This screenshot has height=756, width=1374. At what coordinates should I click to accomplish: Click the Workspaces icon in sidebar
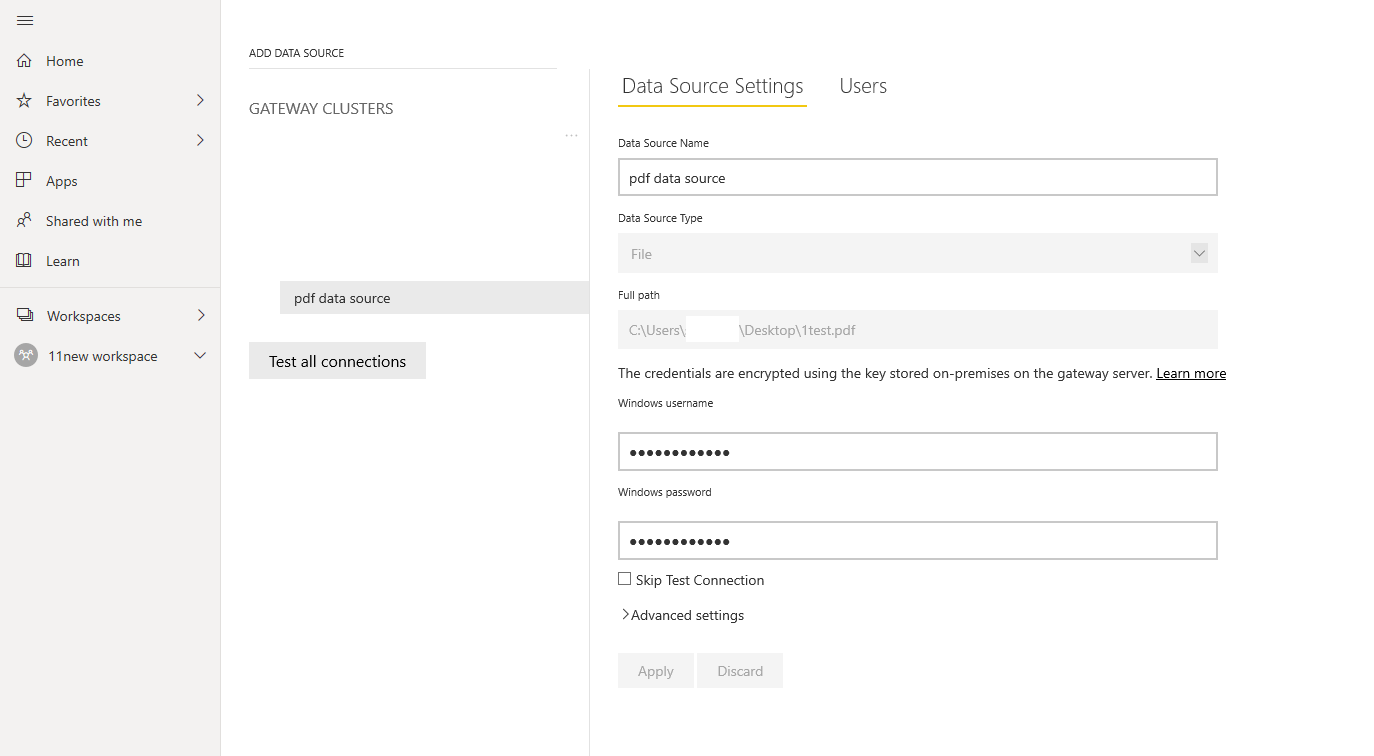pyautogui.click(x=25, y=316)
